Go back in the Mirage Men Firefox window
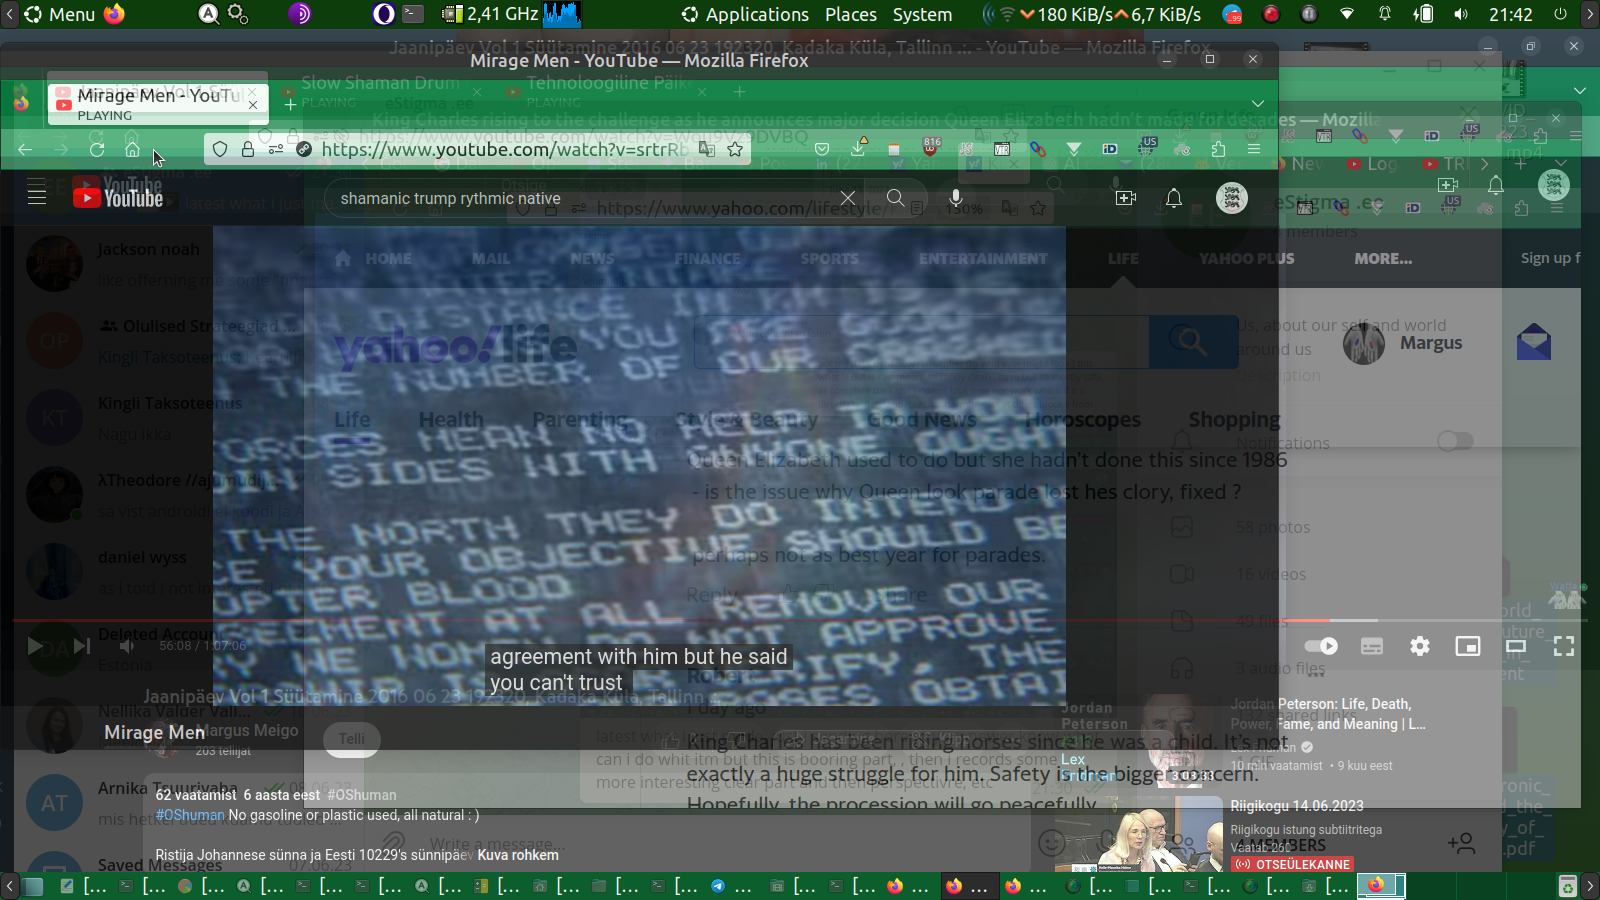This screenshot has width=1600, height=900. tap(25, 149)
